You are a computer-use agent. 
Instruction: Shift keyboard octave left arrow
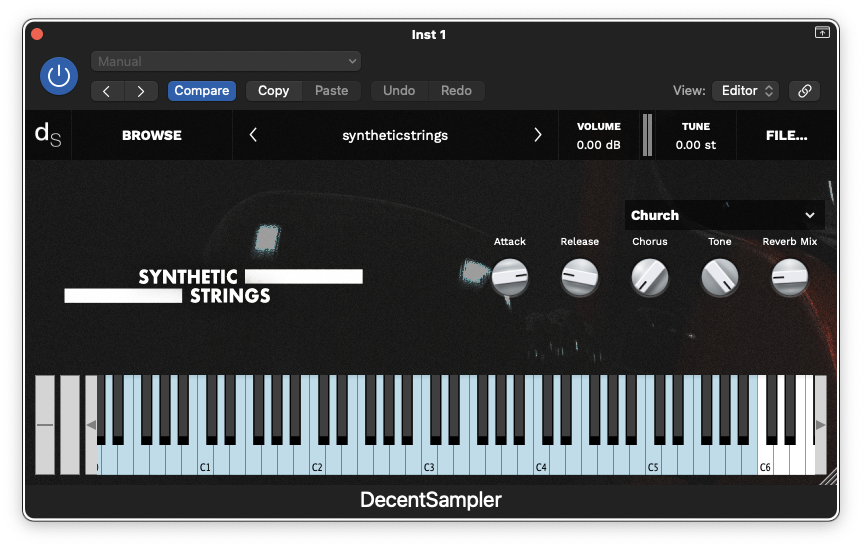pos(91,425)
